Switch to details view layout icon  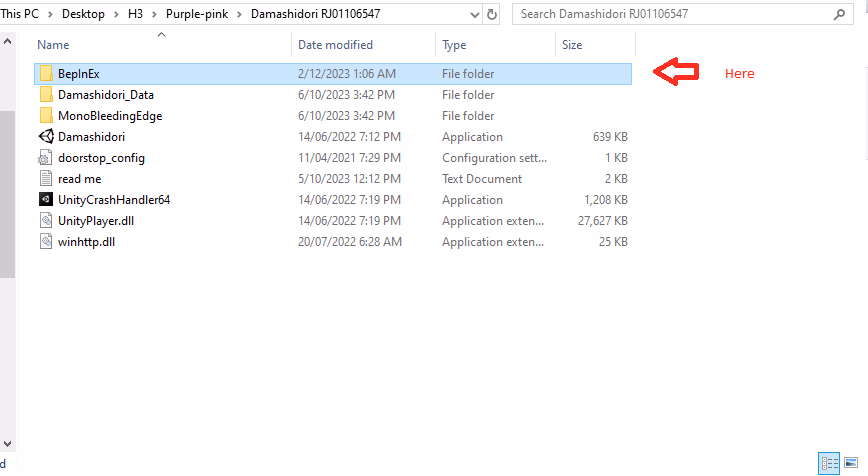coord(829,463)
